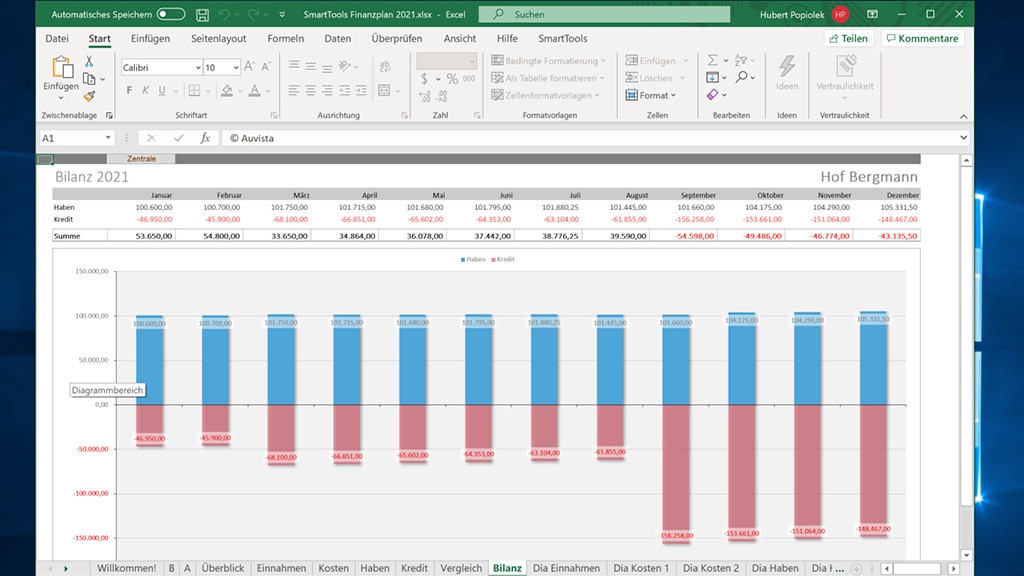This screenshot has width=1024, height=576.
Task: Click the Teilen share button
Action: pyautogui.click(x=847, y=39)
